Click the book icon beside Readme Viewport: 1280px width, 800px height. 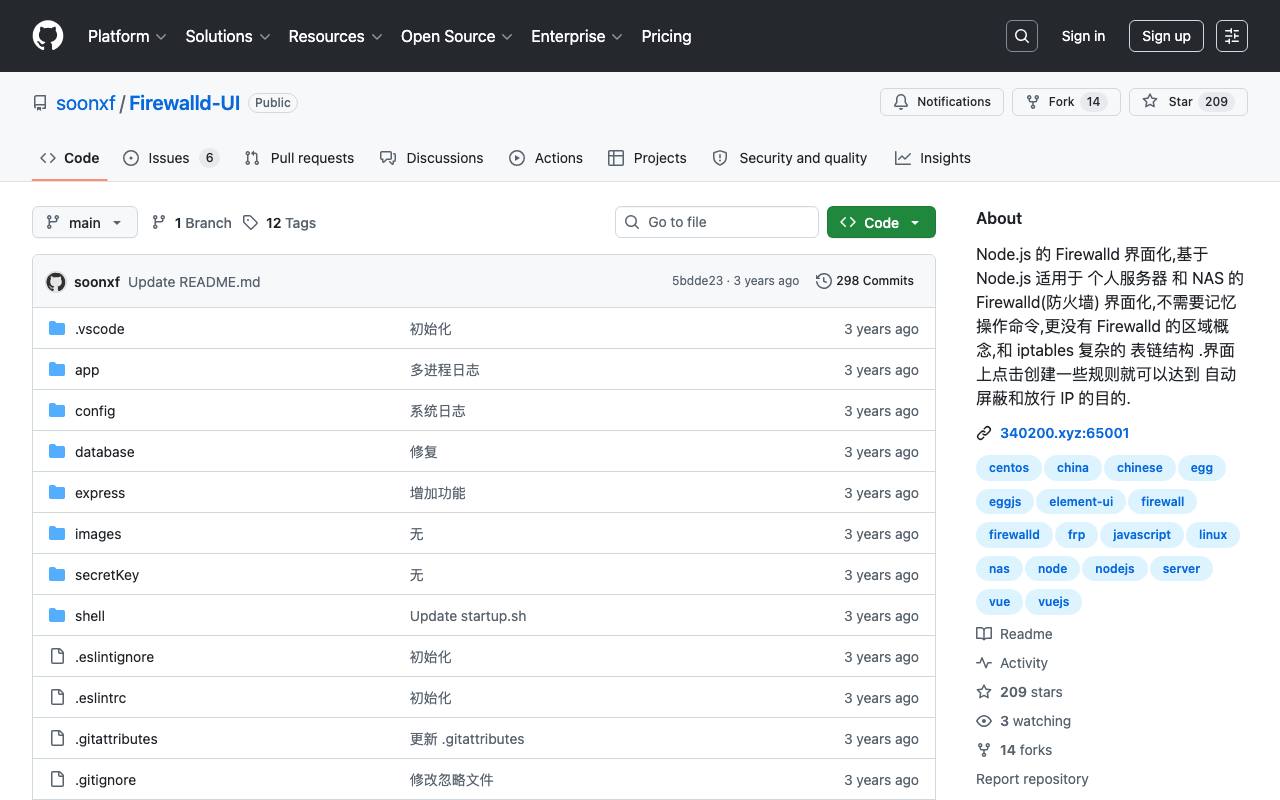pos(984,634)
